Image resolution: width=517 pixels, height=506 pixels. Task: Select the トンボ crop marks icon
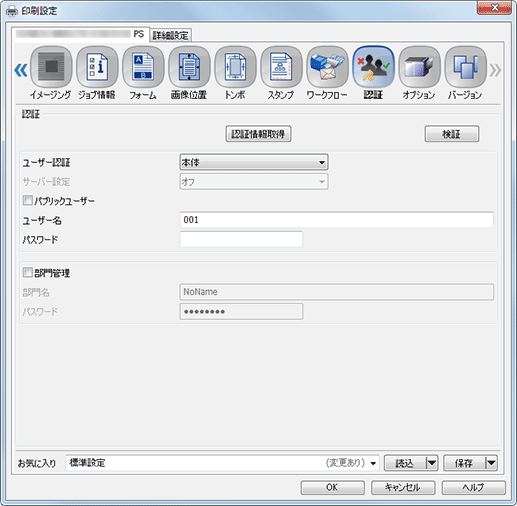pos(235,67)
